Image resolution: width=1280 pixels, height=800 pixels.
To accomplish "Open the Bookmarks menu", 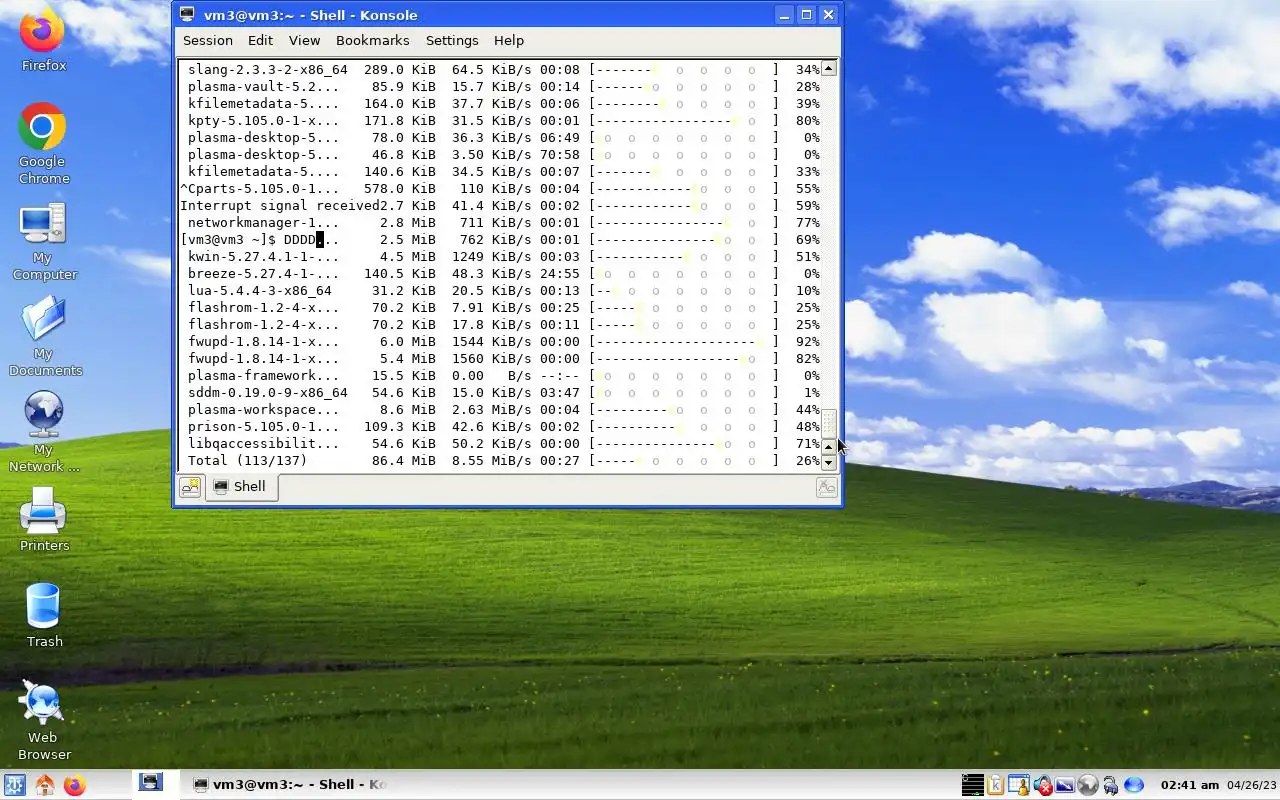I will [372, 40].
